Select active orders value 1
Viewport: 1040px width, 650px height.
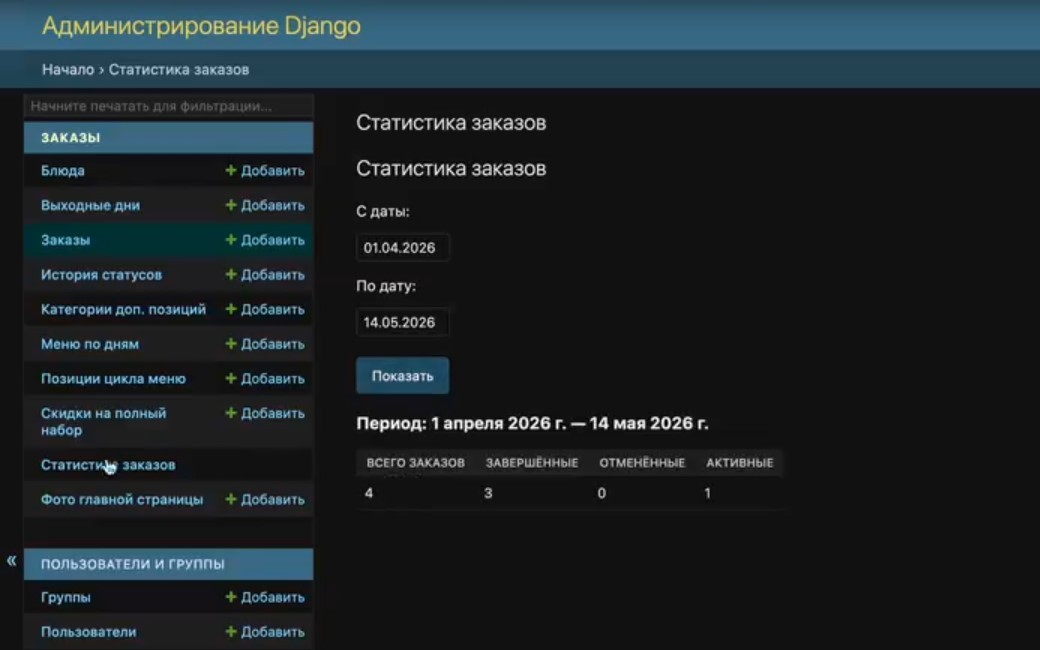[x=708, y=493]
